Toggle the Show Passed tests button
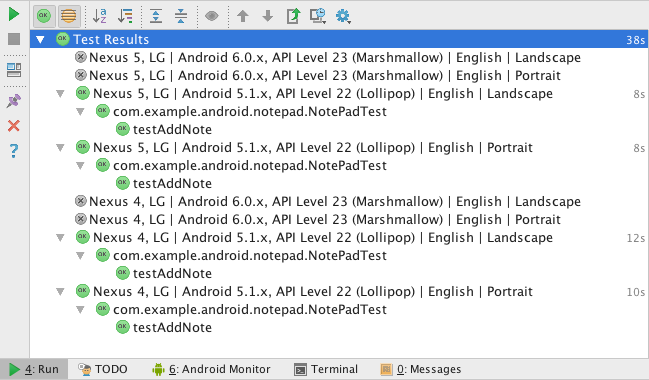 click(44, 16)
